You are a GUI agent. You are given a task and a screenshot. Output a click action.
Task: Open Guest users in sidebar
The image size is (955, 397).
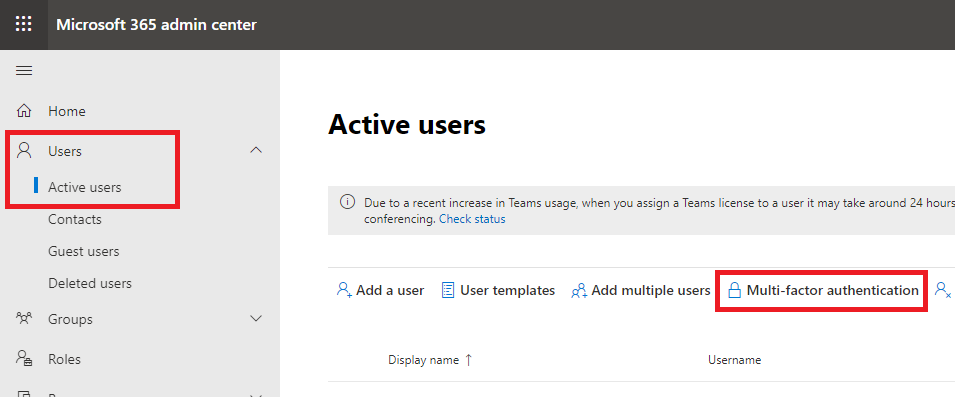[83, 251]
